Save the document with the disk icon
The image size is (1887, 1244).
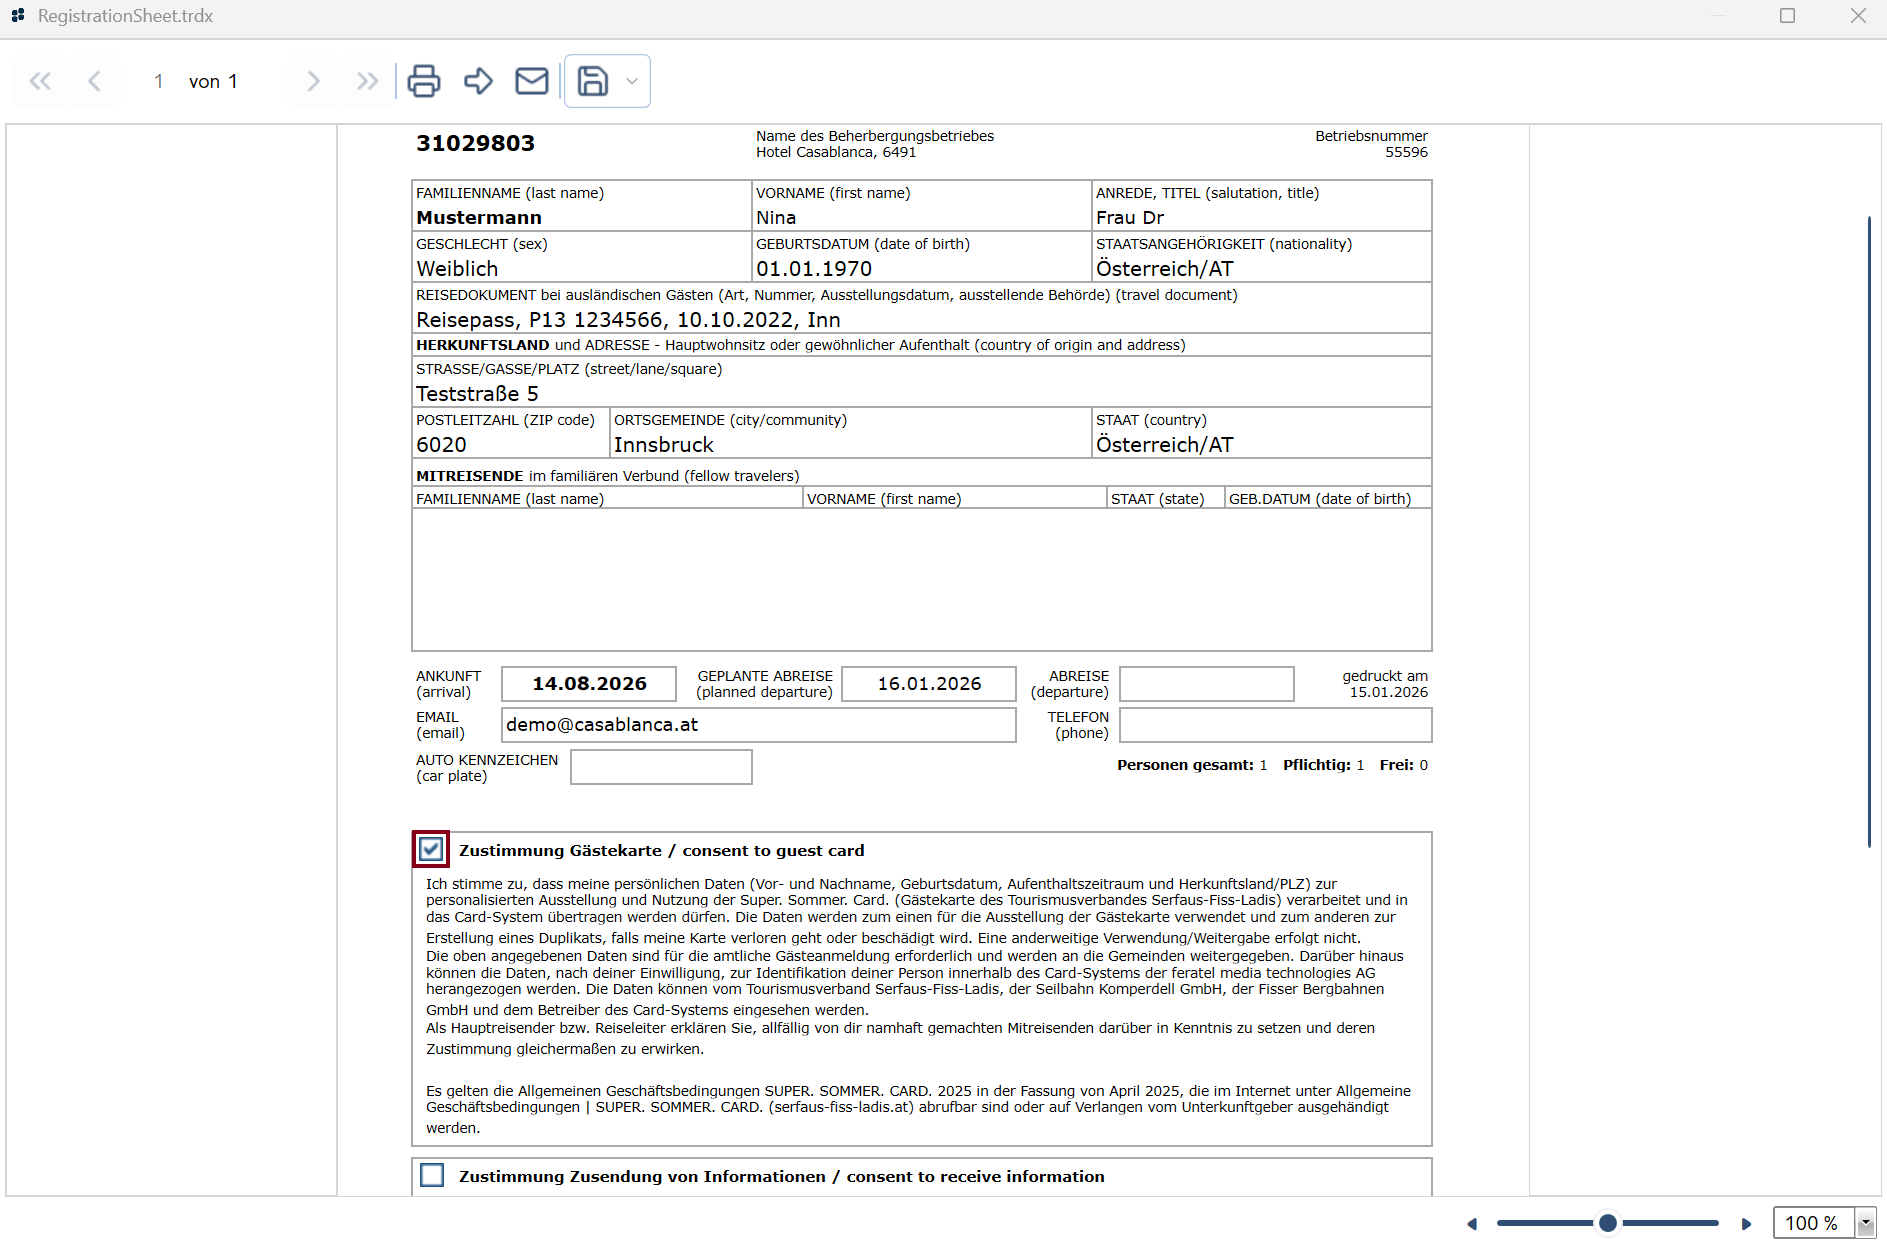593,81
